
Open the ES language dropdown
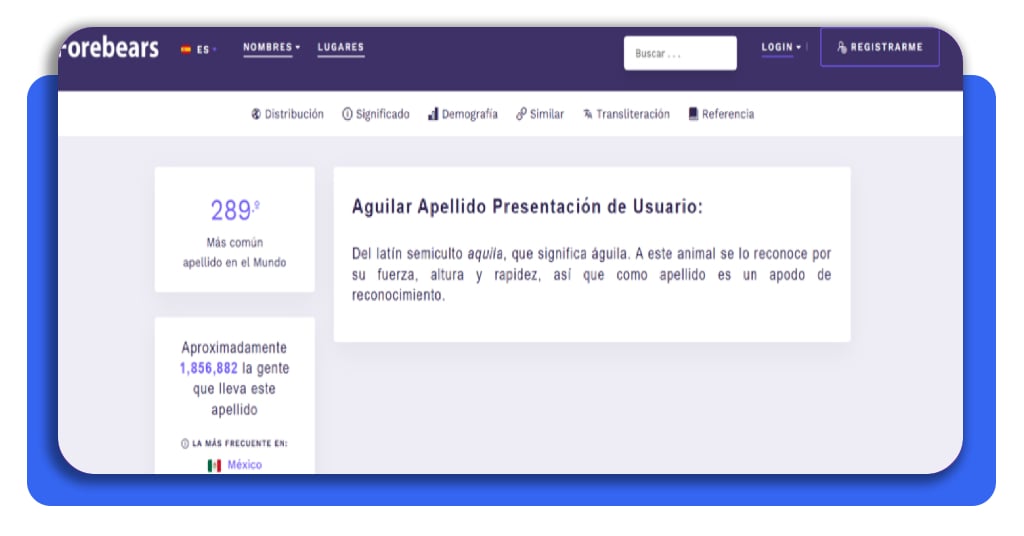click(199, 49)
